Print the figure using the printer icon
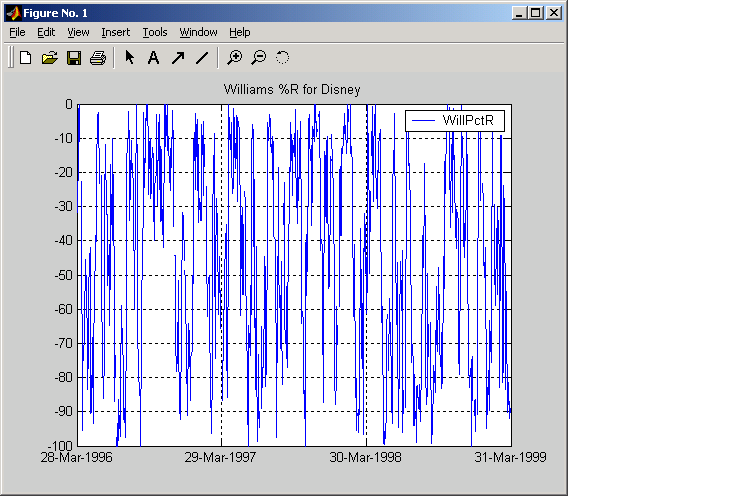The width and height of the screenshot is (740, 501). point(98,58)
